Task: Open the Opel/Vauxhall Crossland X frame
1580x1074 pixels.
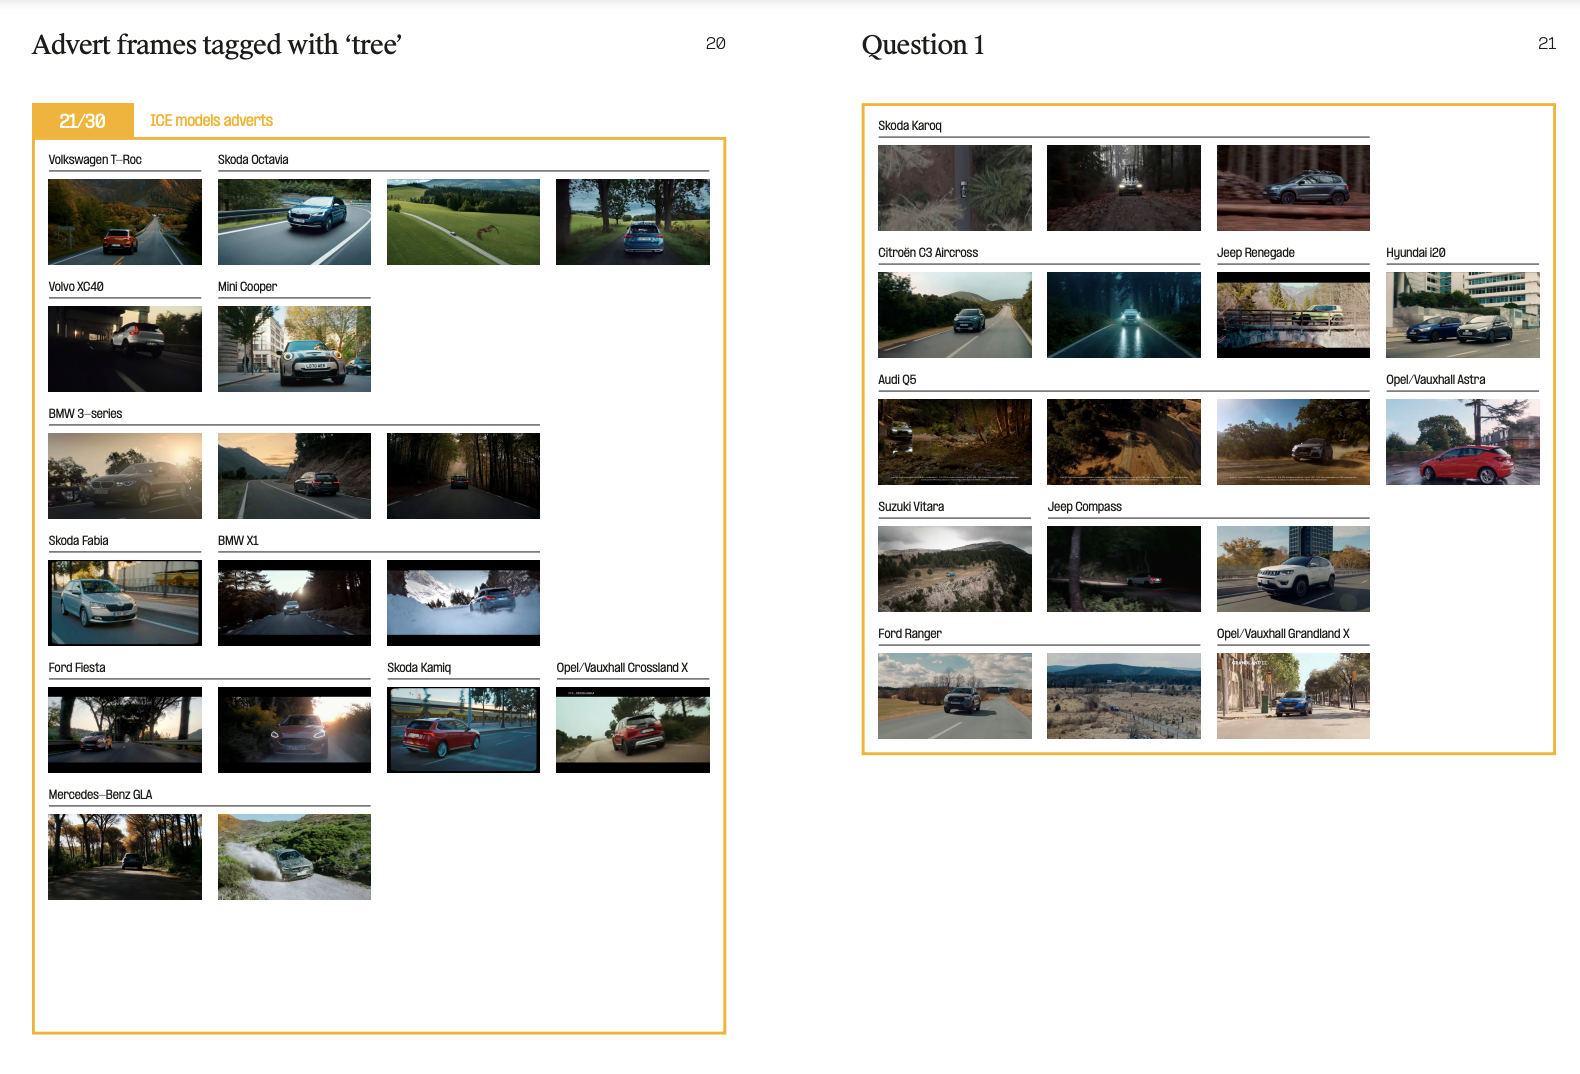Action: 633,730
